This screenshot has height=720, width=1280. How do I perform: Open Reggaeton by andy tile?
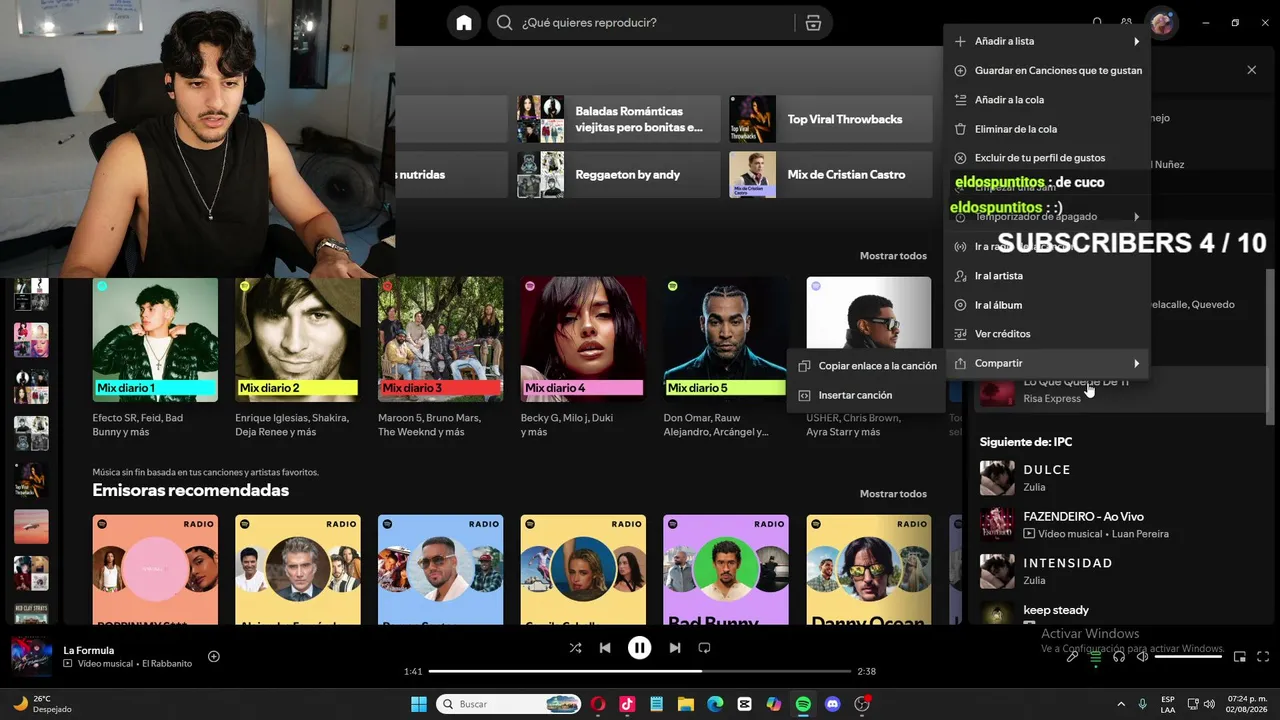(x=618, y=174)
